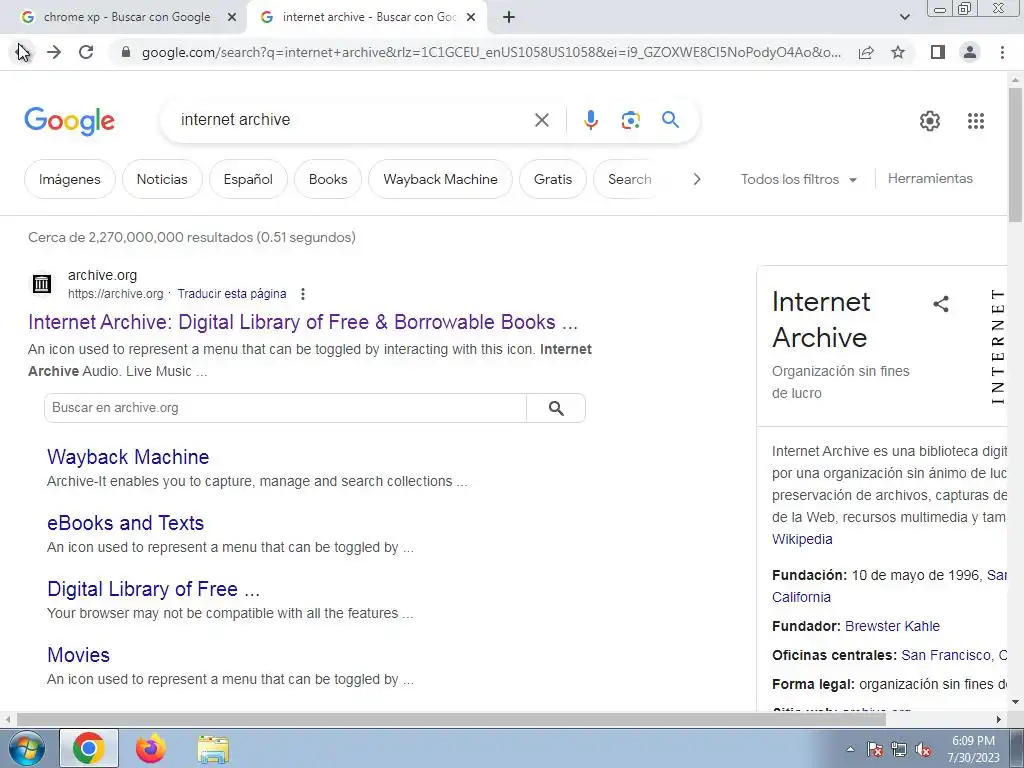This screenshot has height=768, width=1024.
Task: Show hidden tray icons arrow
Action: tap(850, 749)
